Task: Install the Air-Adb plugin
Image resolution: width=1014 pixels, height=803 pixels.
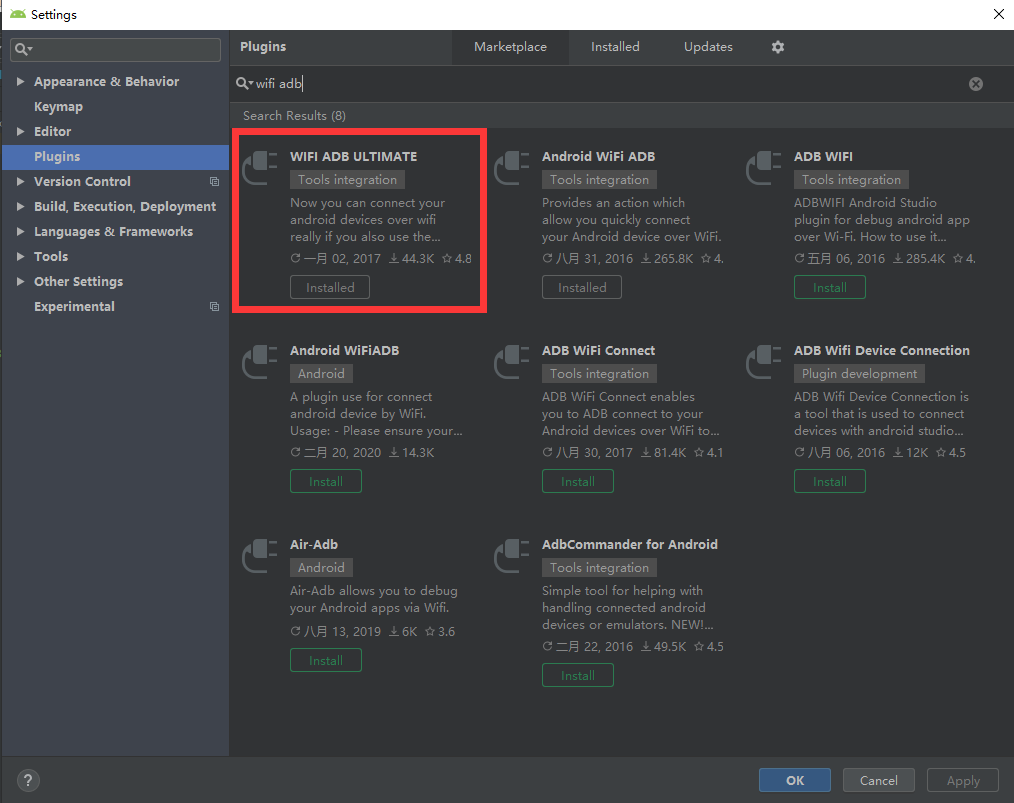Action: coord(326,661)
